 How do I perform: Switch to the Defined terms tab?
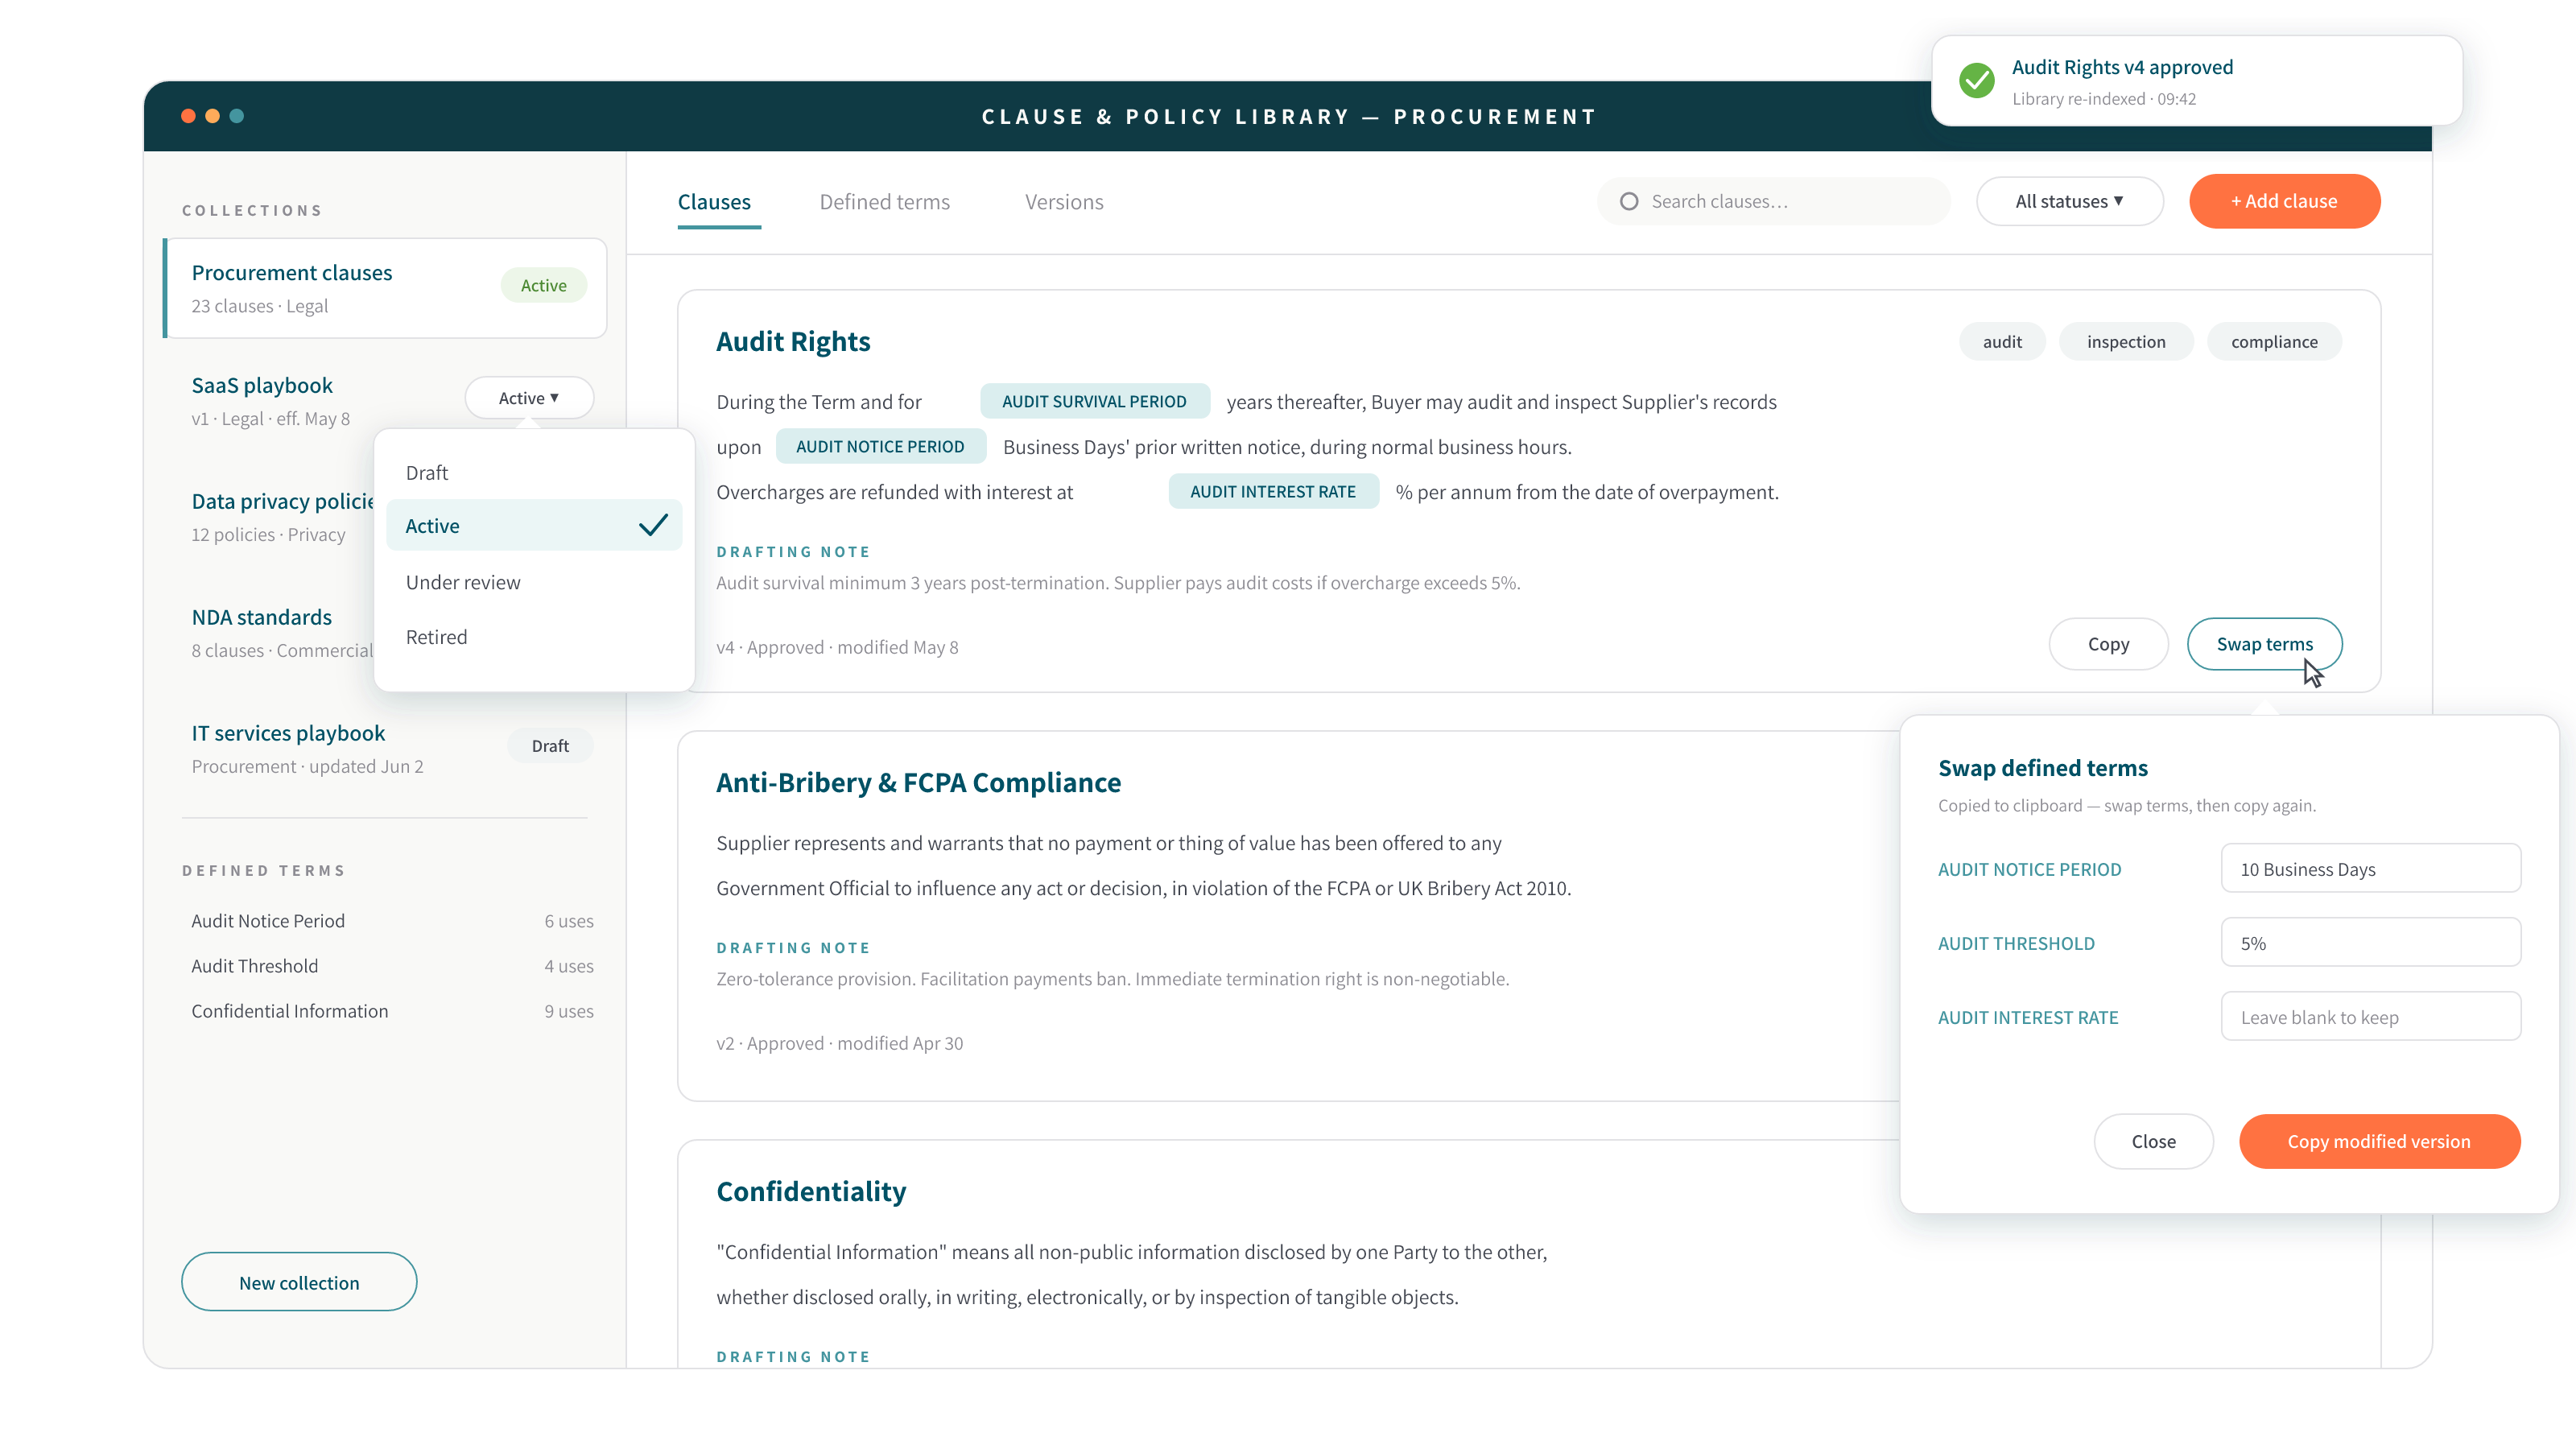pos(884,202)
